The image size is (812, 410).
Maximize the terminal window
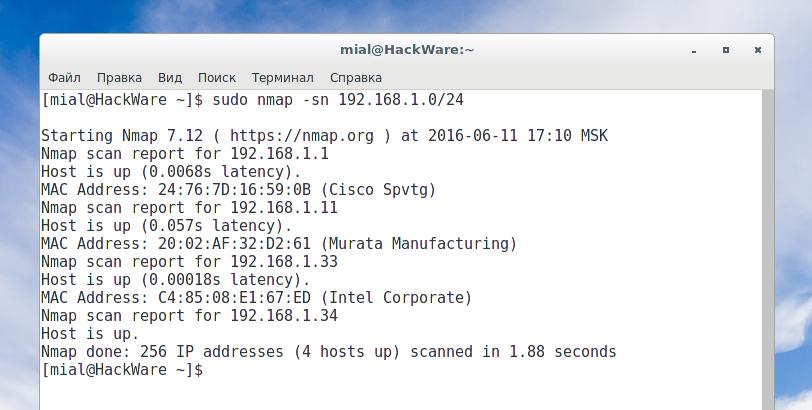(726, 49)
